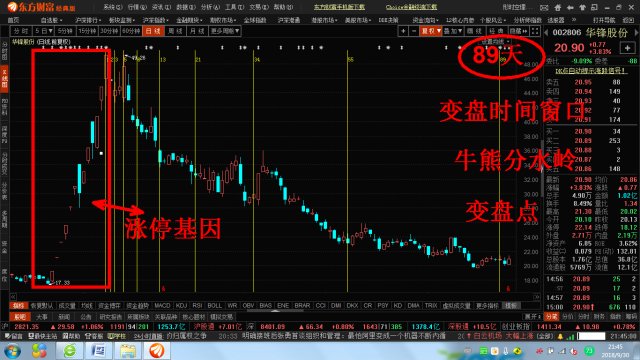Click the home icon in title bar
The width and height of the screenshot is (640, 360).
click(558, 7)
